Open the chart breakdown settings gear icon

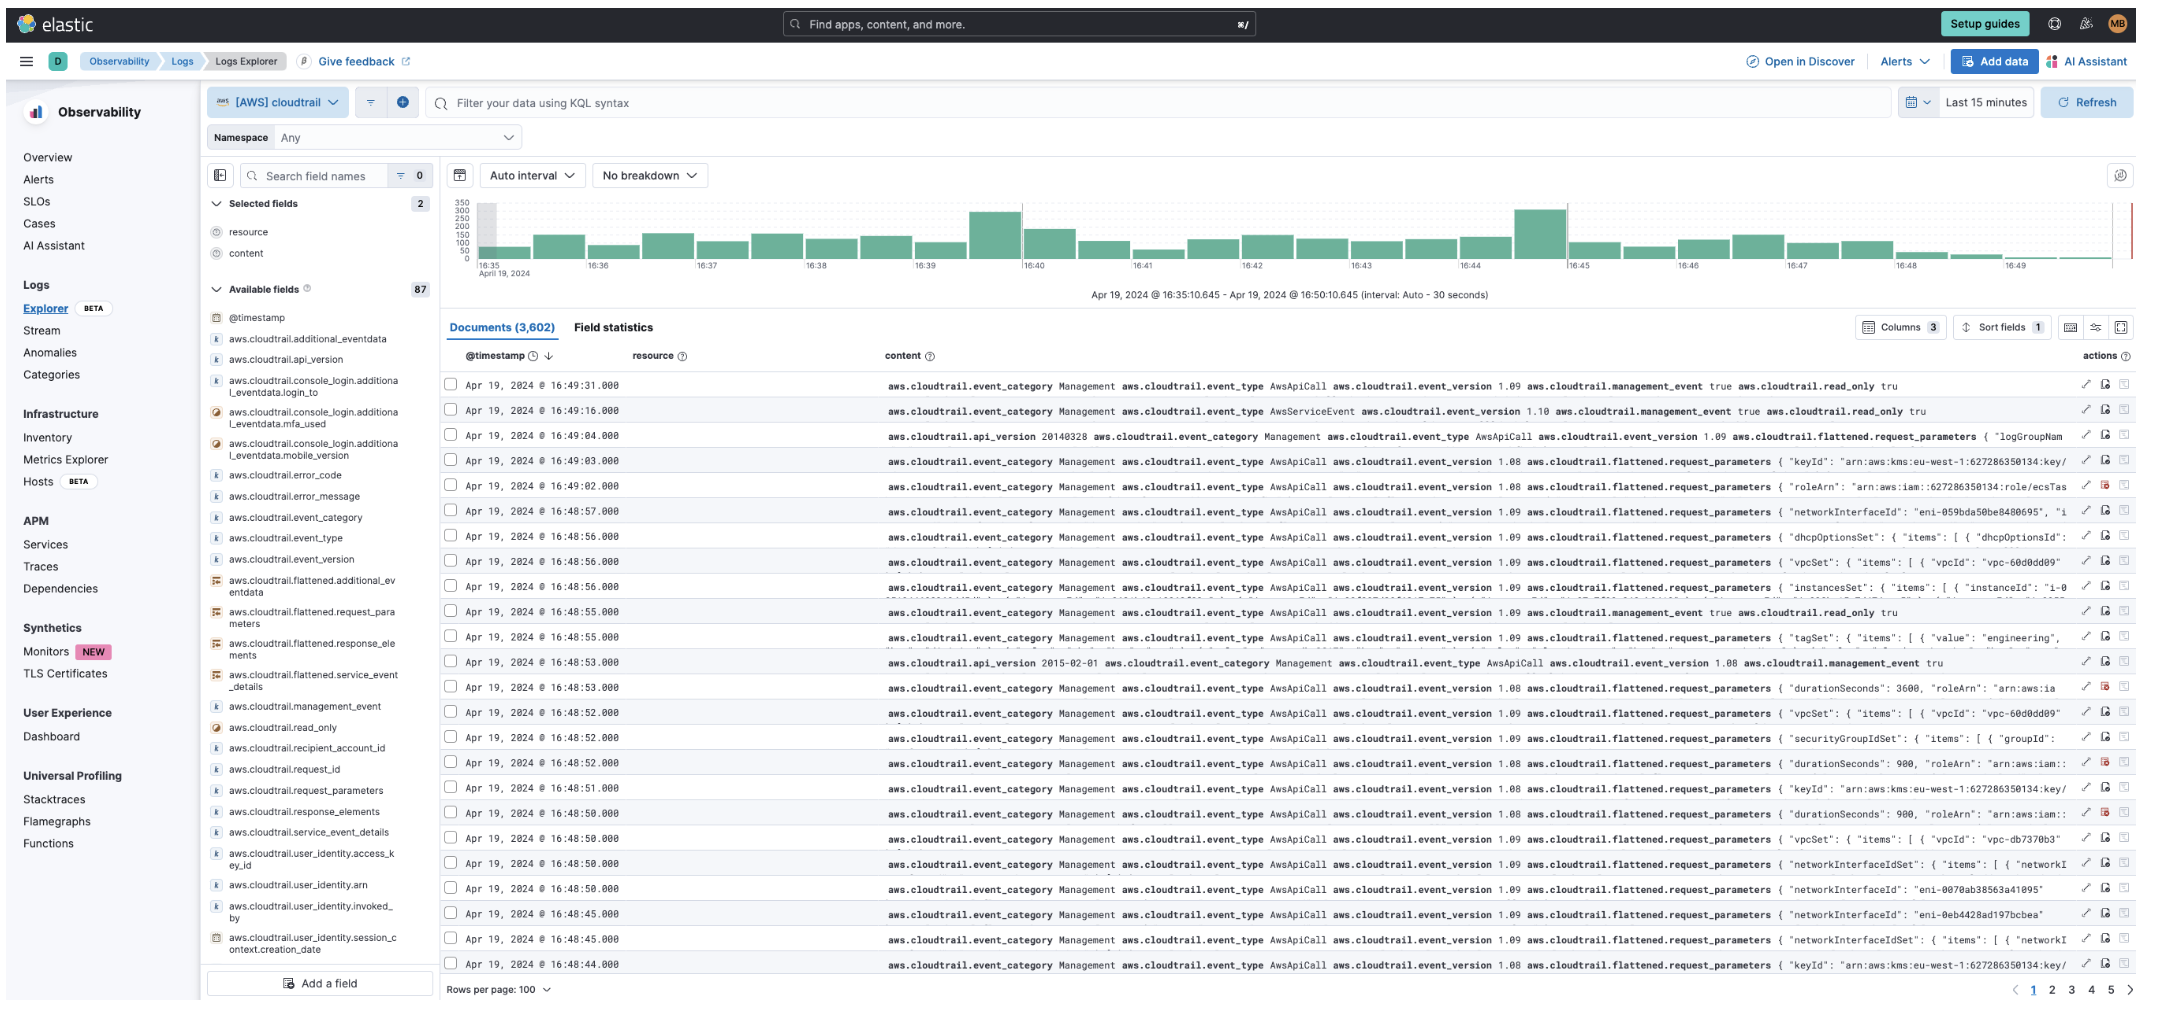pyautogui.click(x=2121, y=175)
